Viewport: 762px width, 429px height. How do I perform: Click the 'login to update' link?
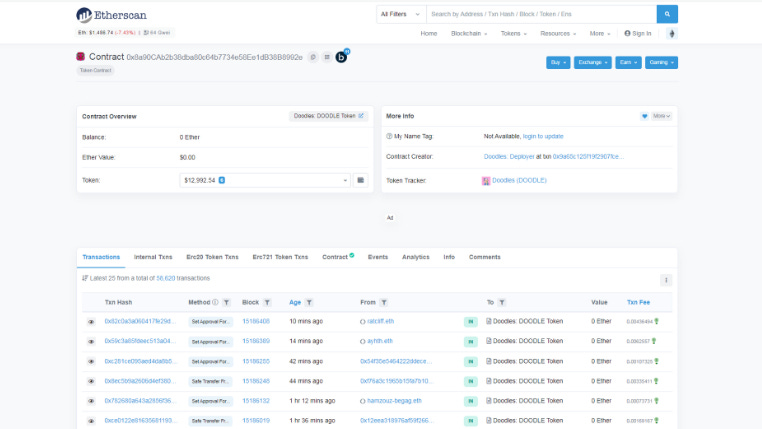point(543,137)
